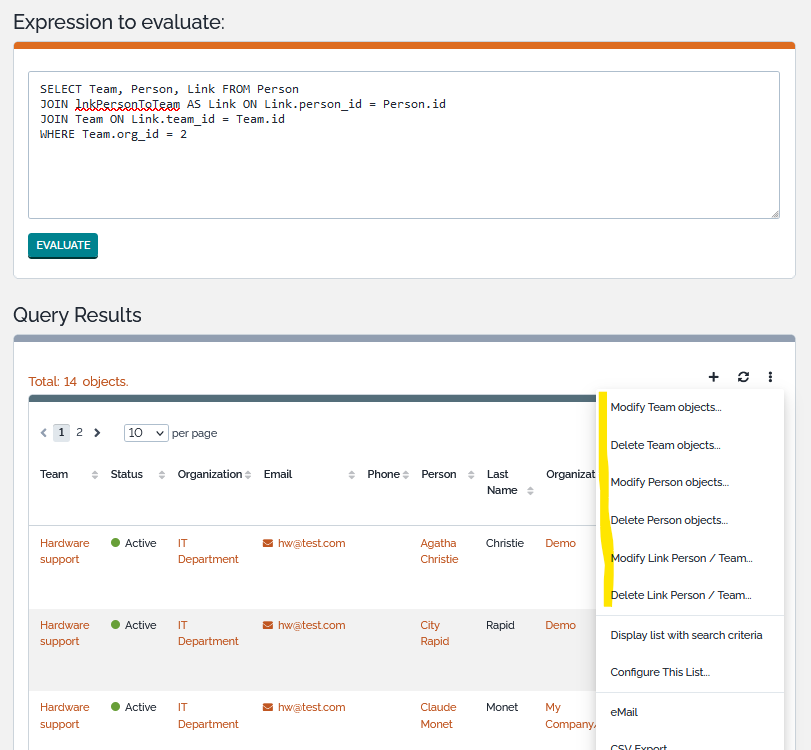Select Modify Team objects menu entry
This screenshot has width=811, height=750.
[666, 407]
